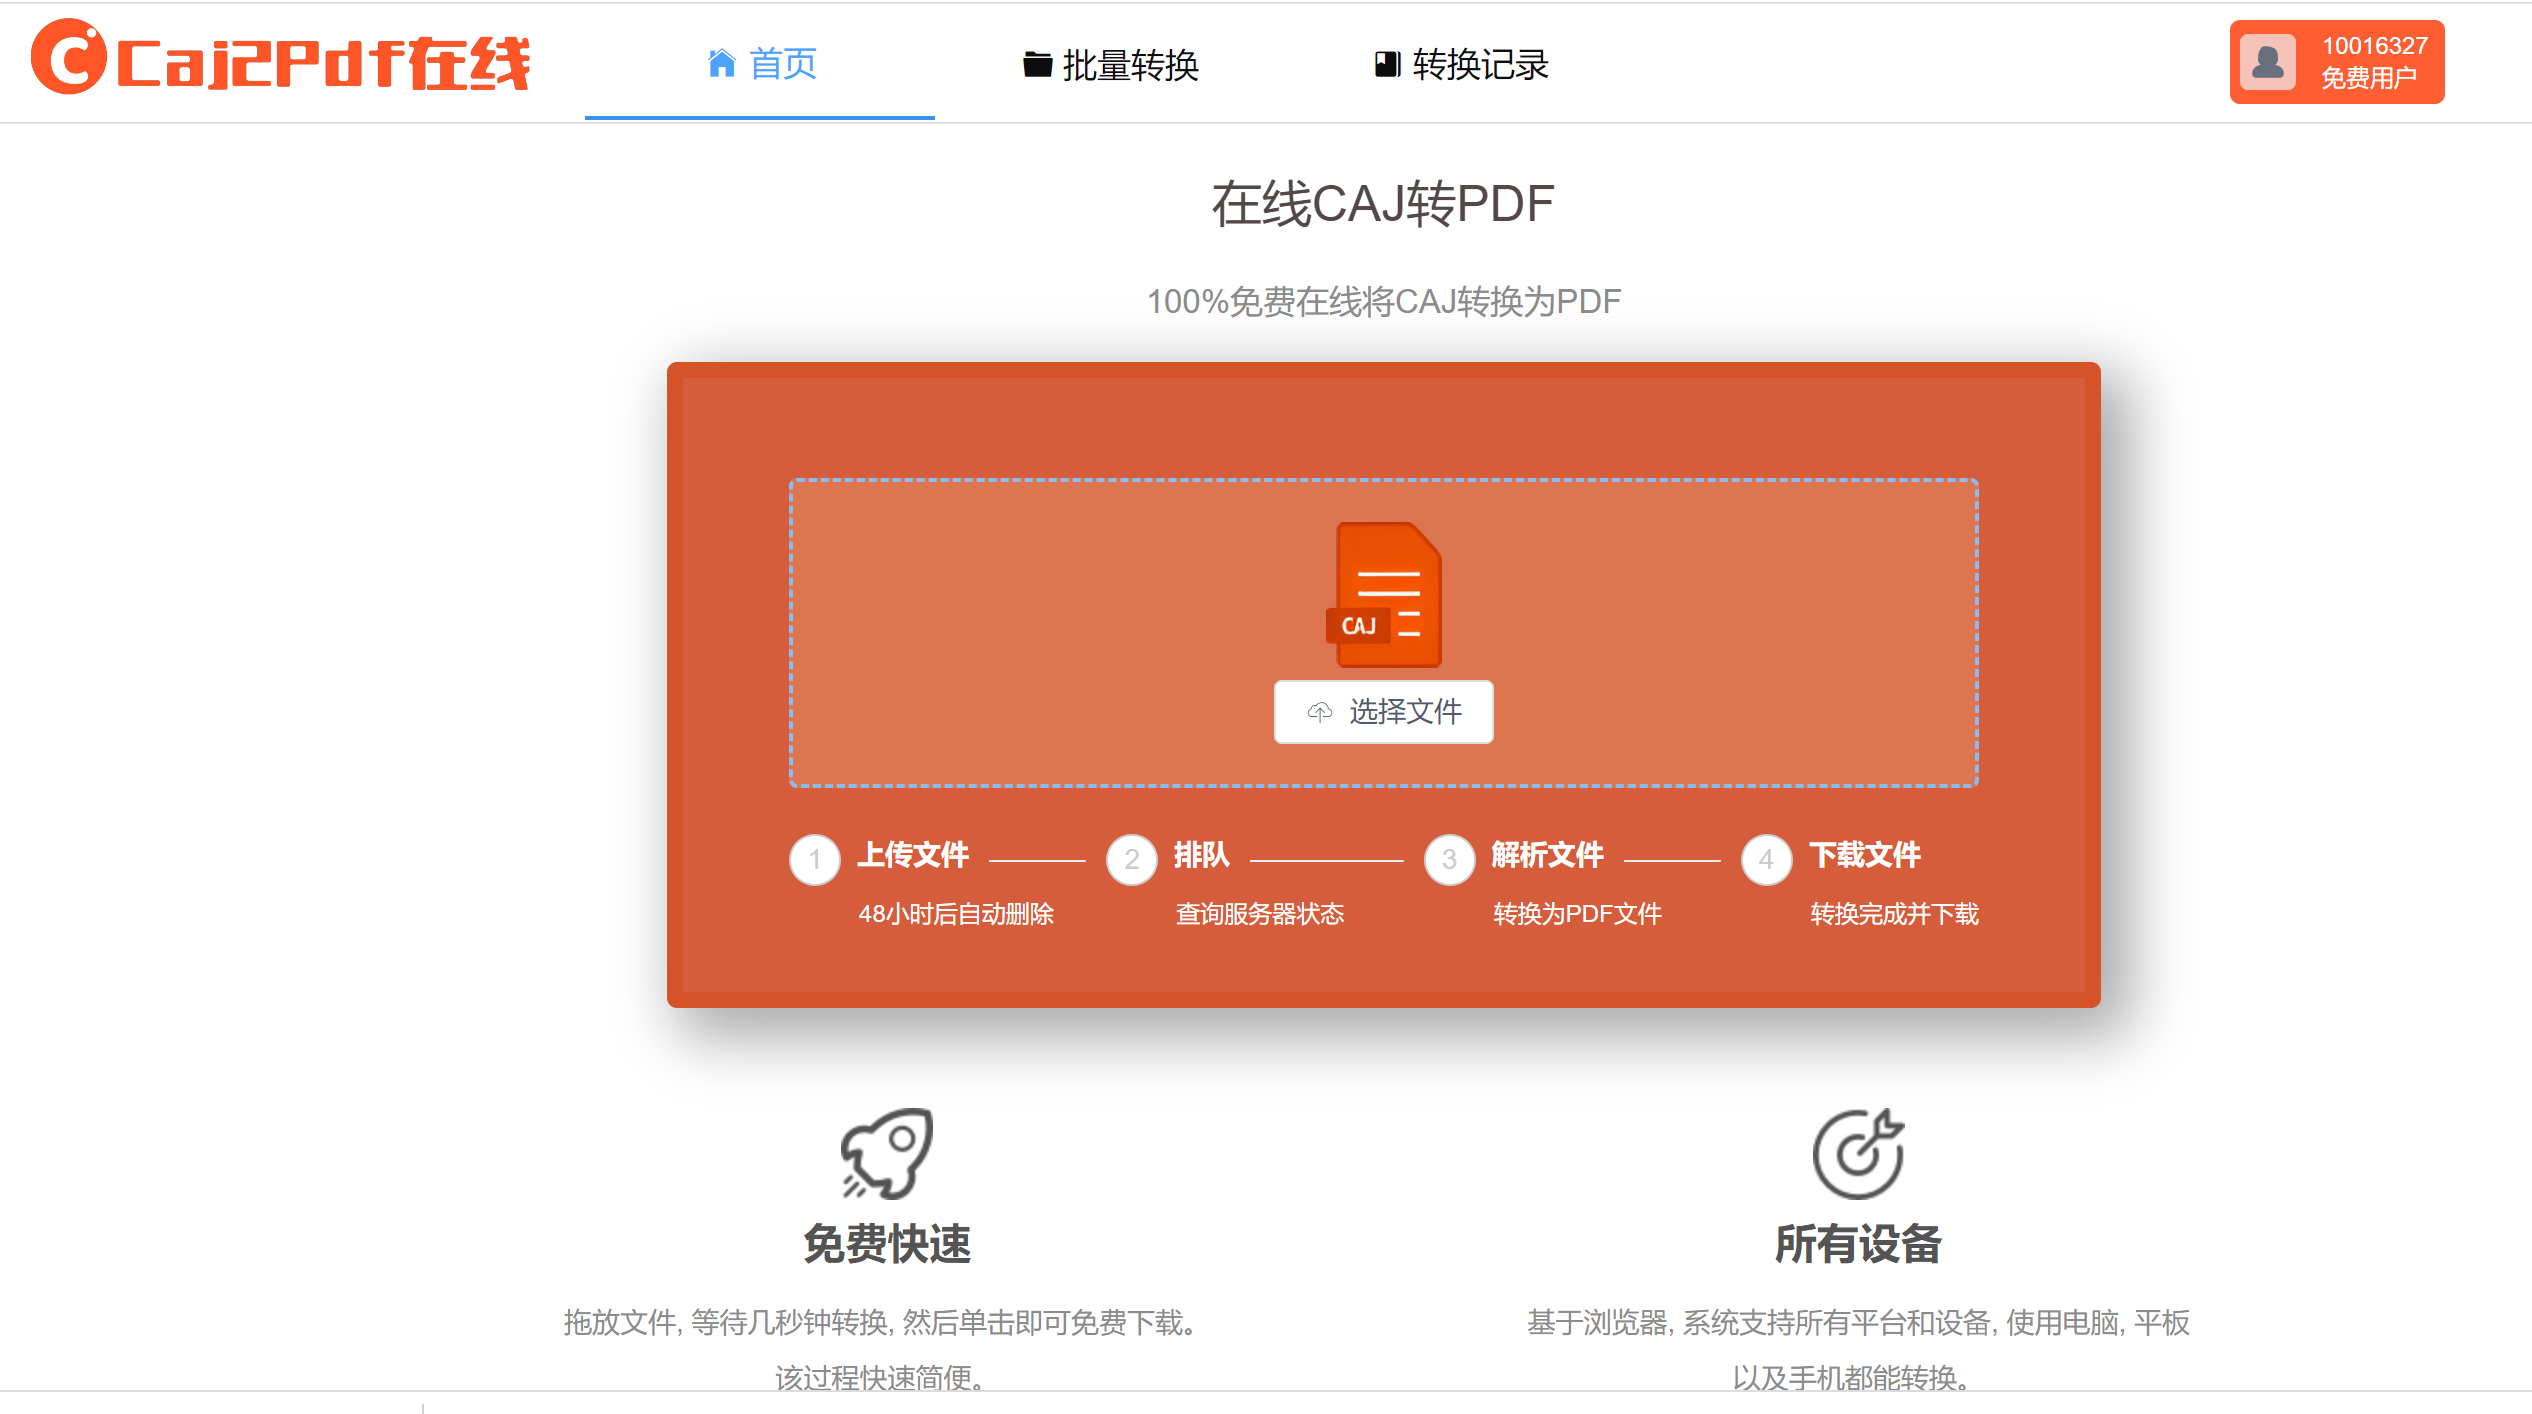The width and height of the screenshot is (2532, 1414).
Task: Click the book icon beside 转换记录
Action: click(x=1385, y=64)
